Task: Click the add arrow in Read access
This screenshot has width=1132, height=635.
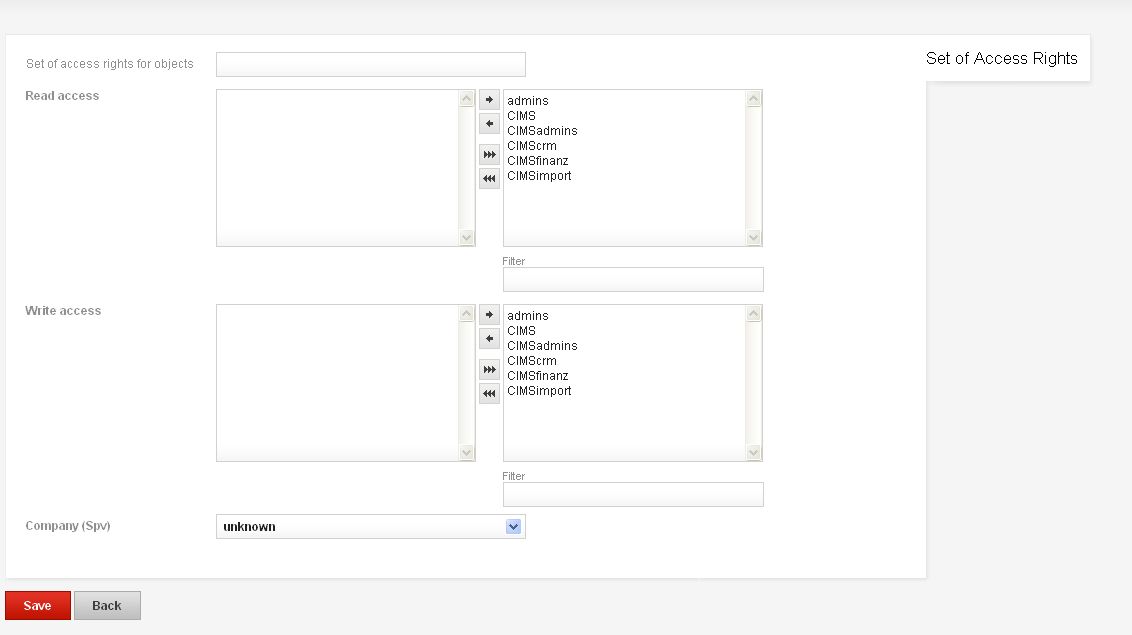Action: (x=489, y=100)
